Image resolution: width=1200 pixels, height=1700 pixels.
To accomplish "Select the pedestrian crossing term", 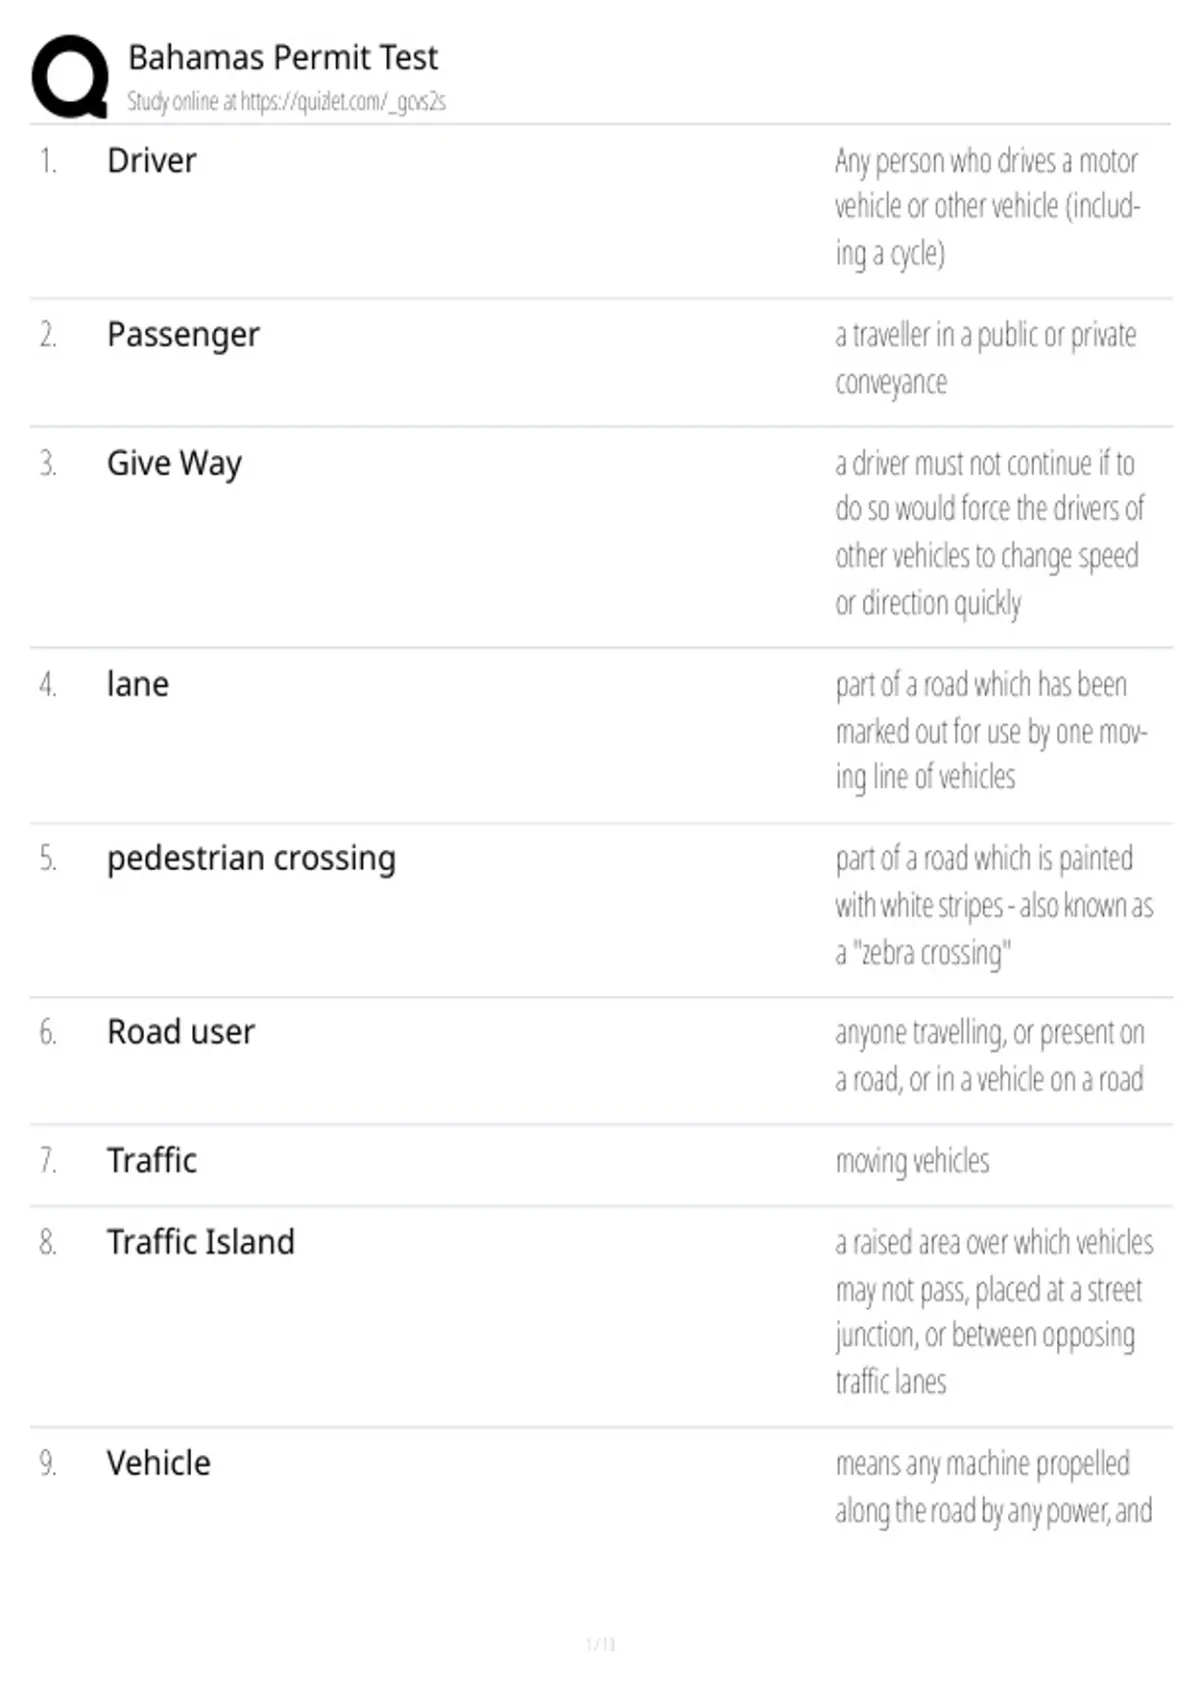I will pos(252,859).
